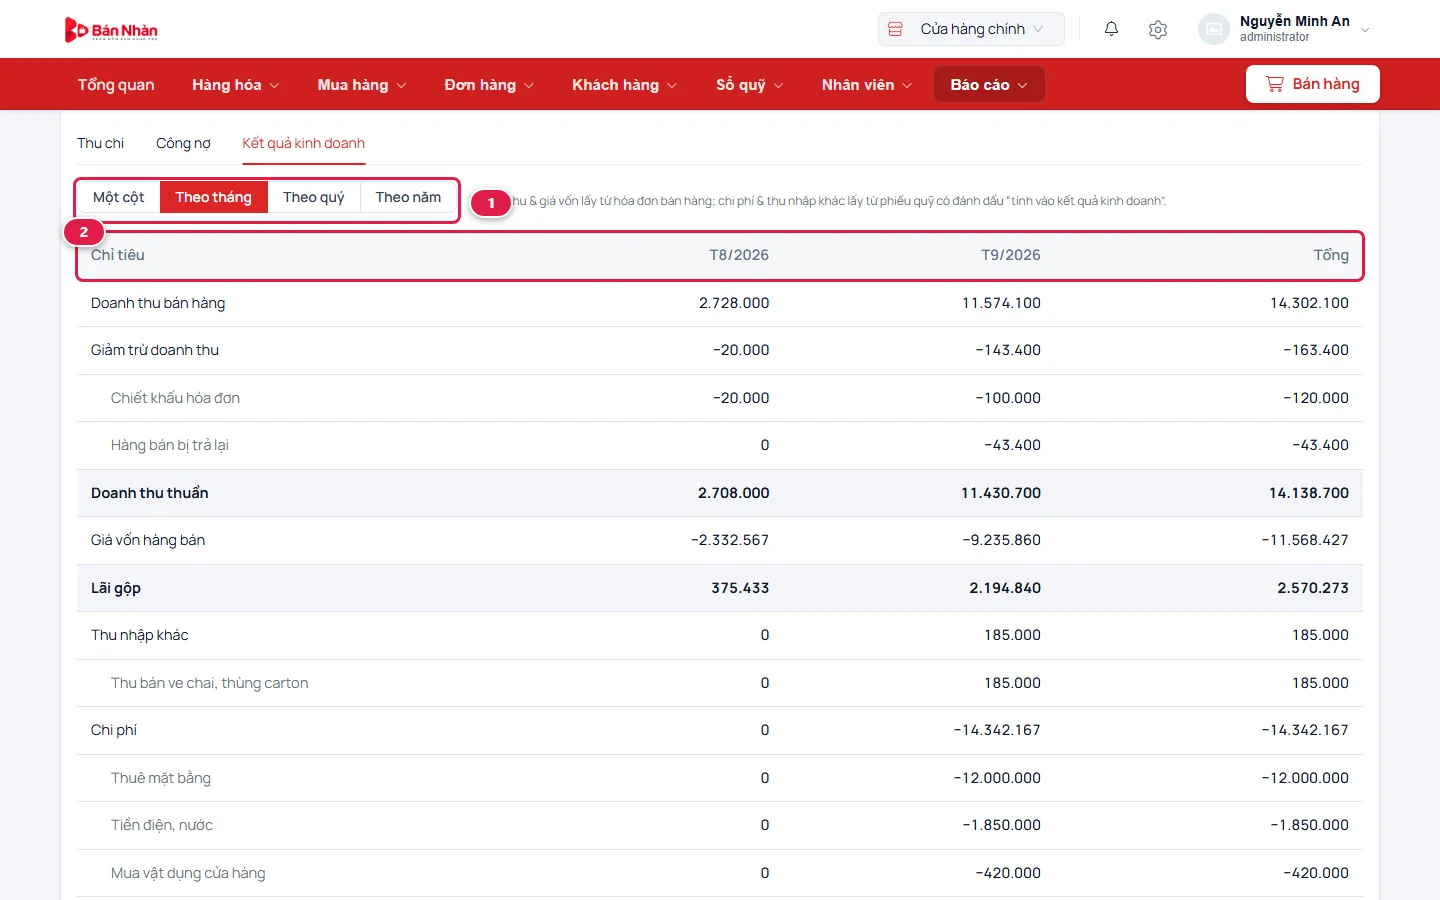Expand the Nhân viên menu
Image resolution: width=1440 pixels, height=900 pixels.
pos(867,85)
